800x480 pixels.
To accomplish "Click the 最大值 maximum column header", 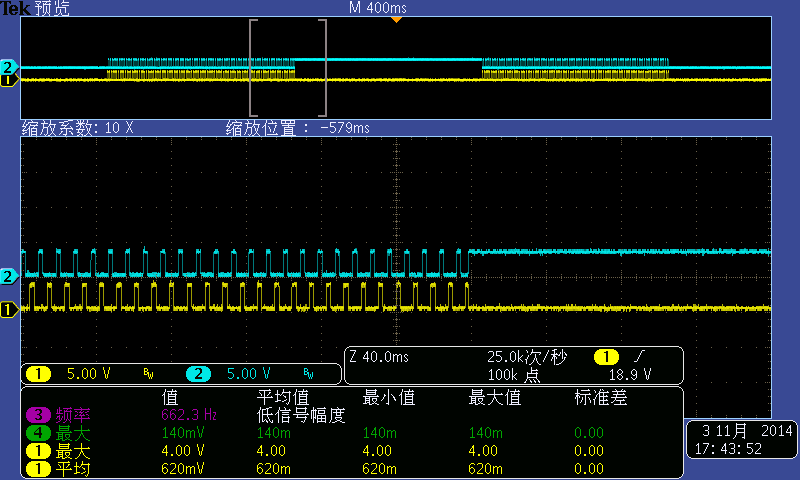I will coord(495,397).
